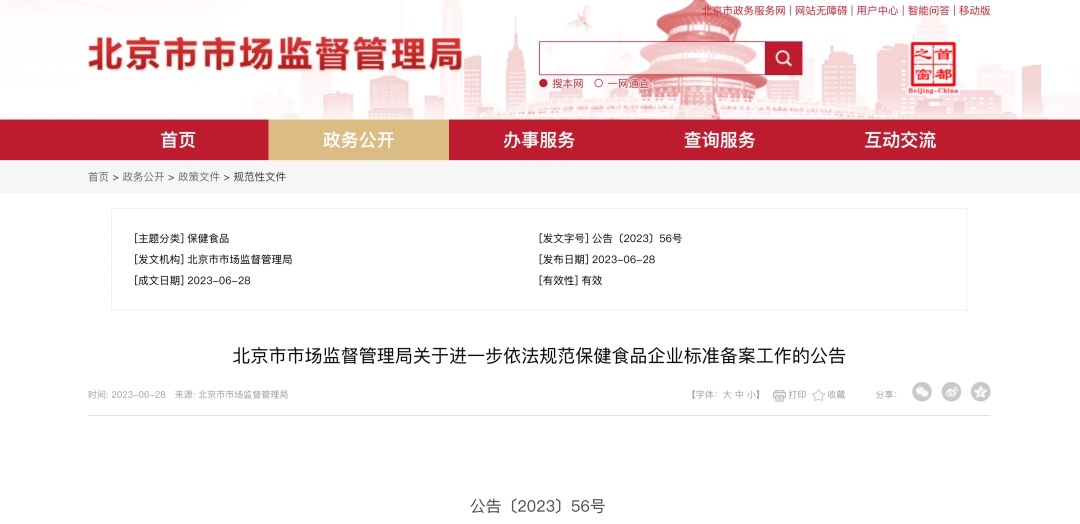1080x524 pixels.
Task: Click the star icon for 收藏
Action: (x=818, y=395)
